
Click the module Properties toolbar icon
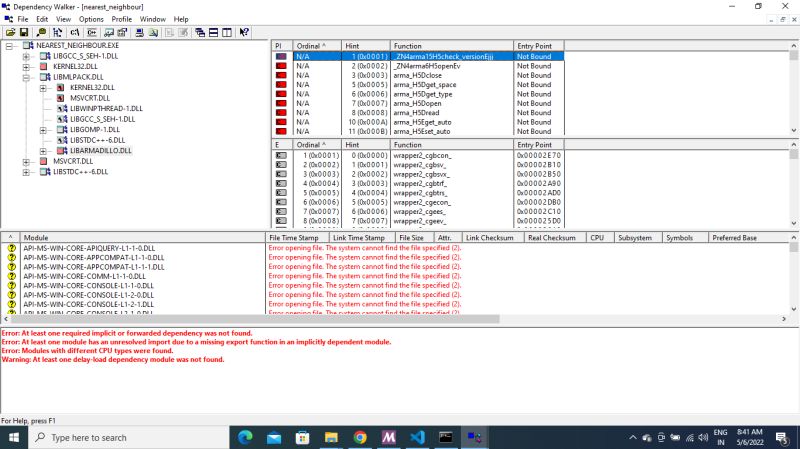click(x=122, y=32)
